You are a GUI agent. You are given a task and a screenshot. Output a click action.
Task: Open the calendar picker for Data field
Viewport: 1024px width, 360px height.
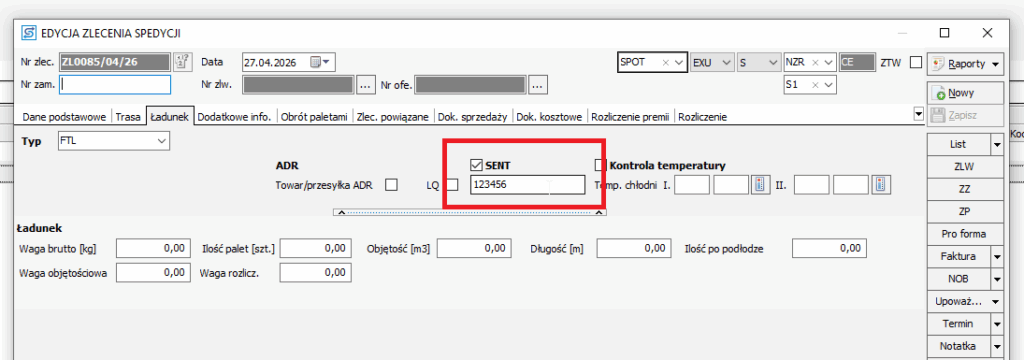[320, 63]
